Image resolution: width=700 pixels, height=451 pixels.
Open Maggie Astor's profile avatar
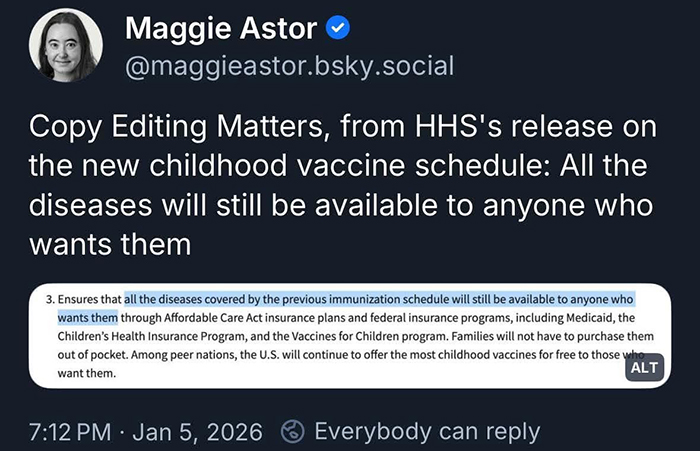click(65, 45)
